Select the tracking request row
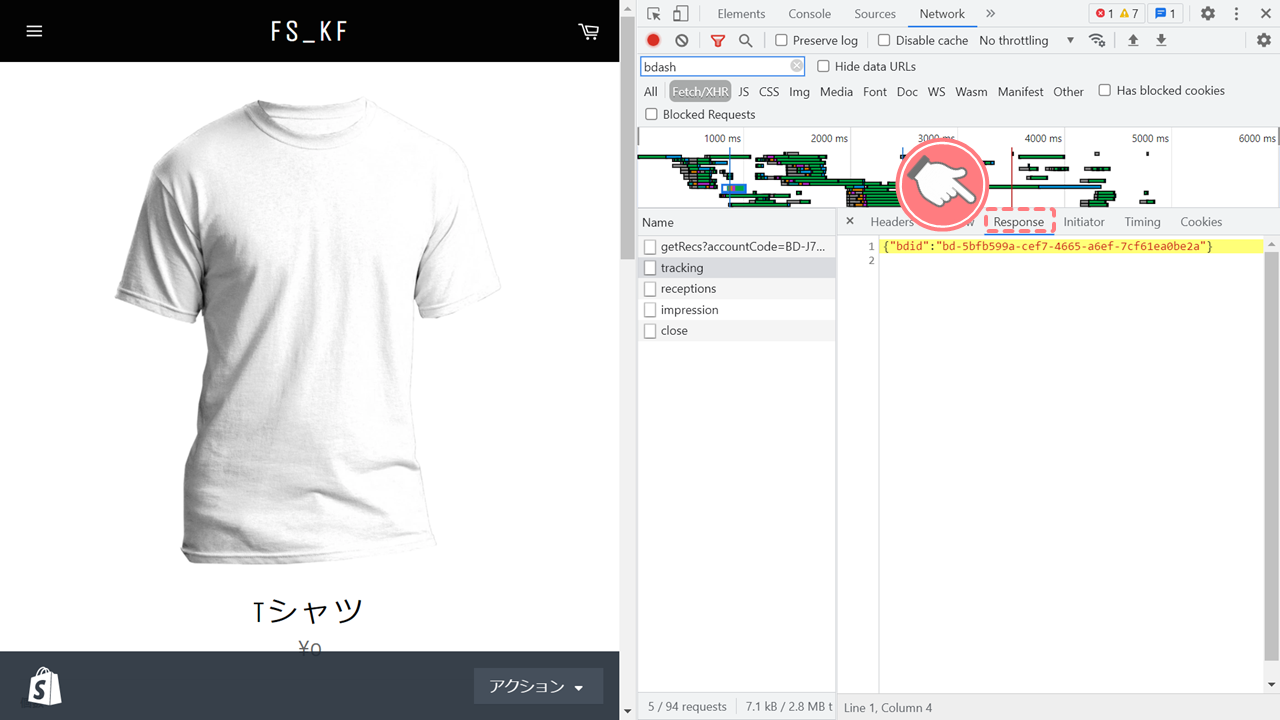 tap(736, 268)
